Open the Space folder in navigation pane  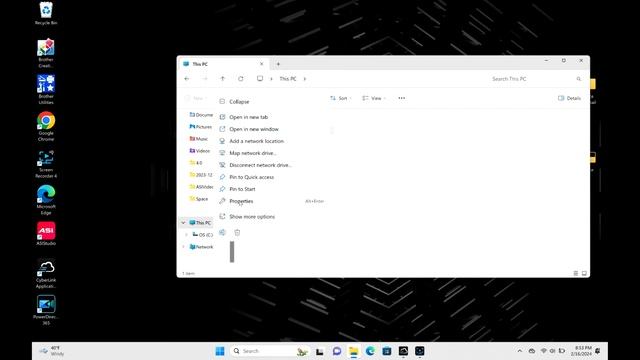click(x=199, y=199)
